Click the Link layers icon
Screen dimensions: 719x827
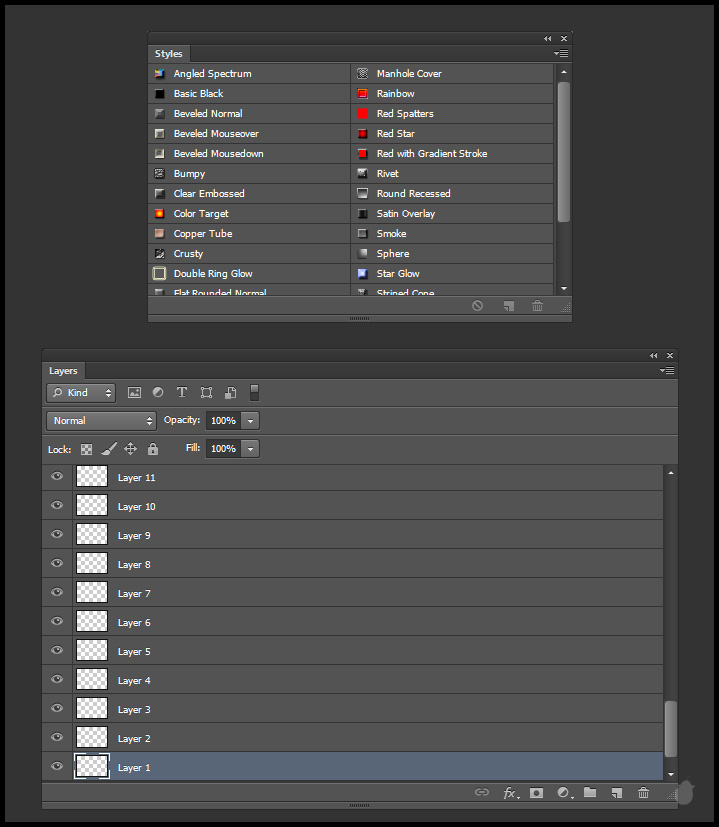tap(482, 793)
